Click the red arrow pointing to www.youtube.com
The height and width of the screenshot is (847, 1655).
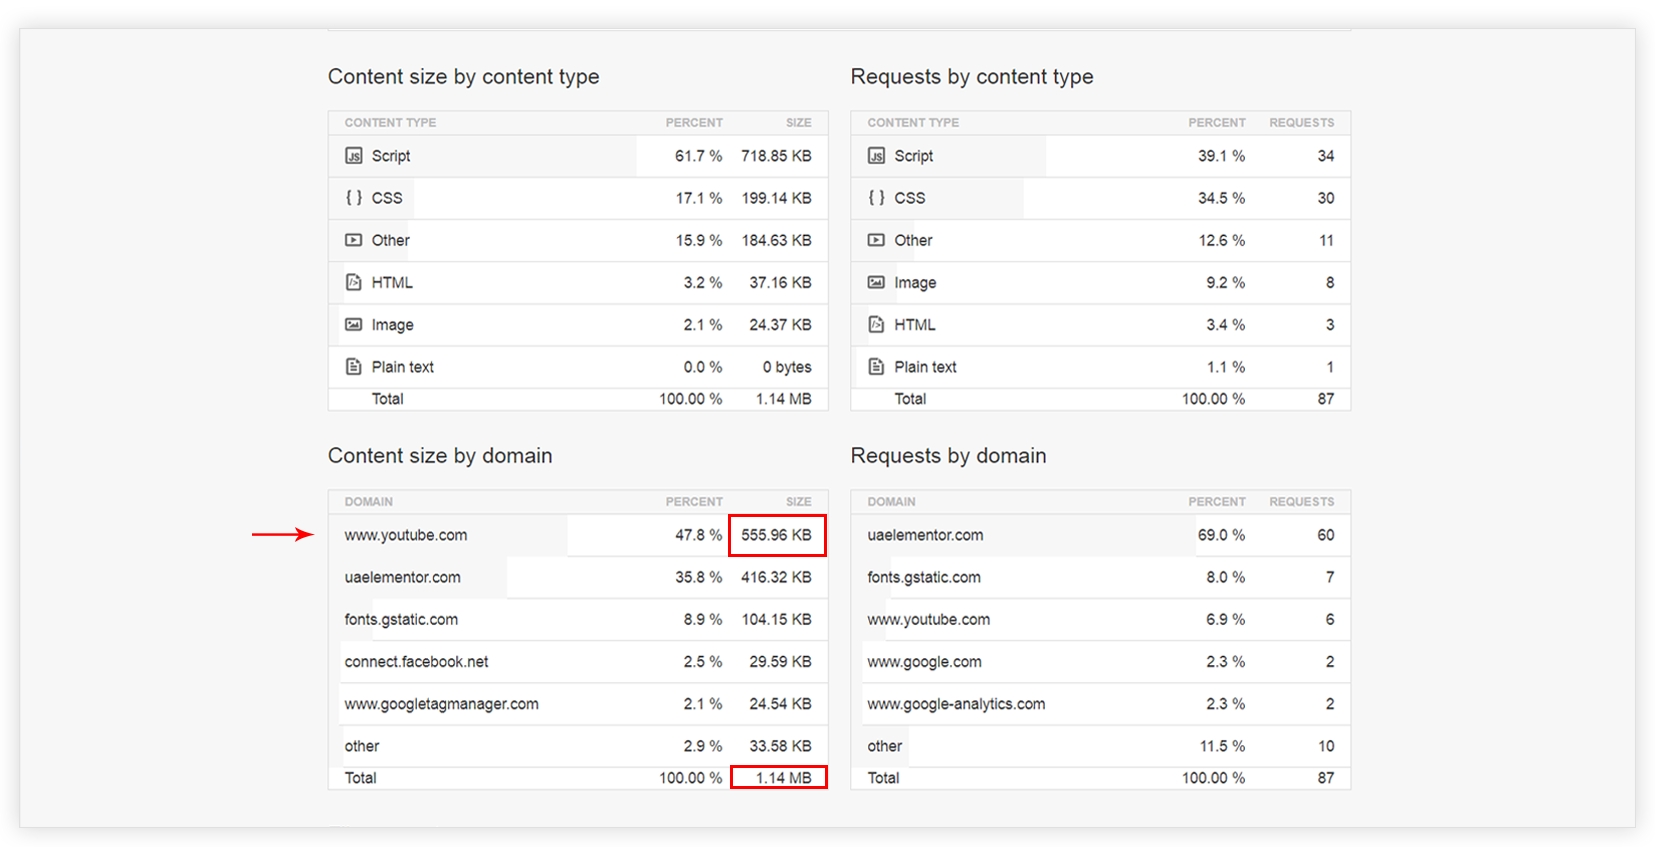click(x=283, y=535)
